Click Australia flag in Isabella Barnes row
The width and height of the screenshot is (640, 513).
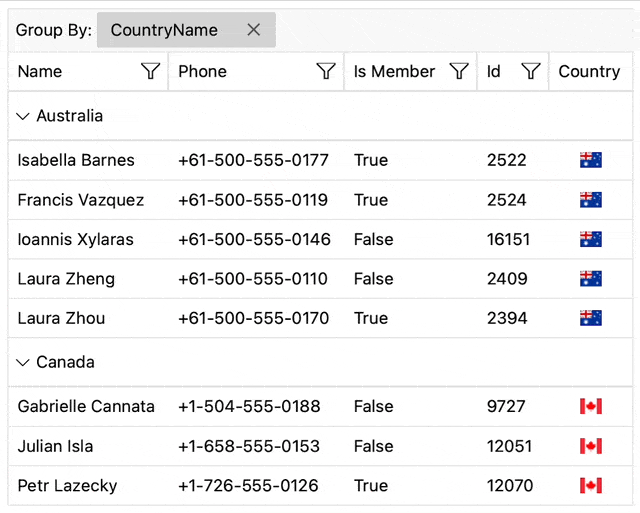(590, 160)
